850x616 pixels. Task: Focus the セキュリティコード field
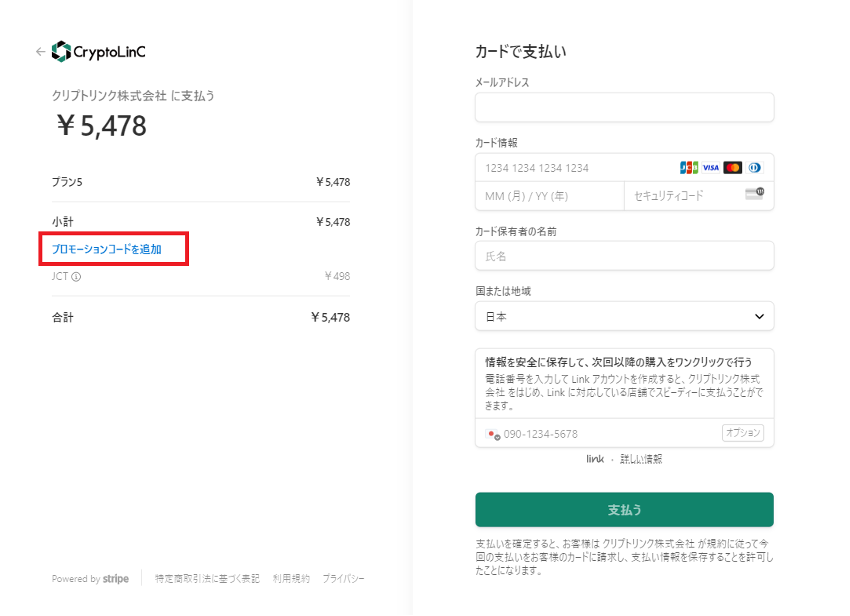tap(699, 196)
